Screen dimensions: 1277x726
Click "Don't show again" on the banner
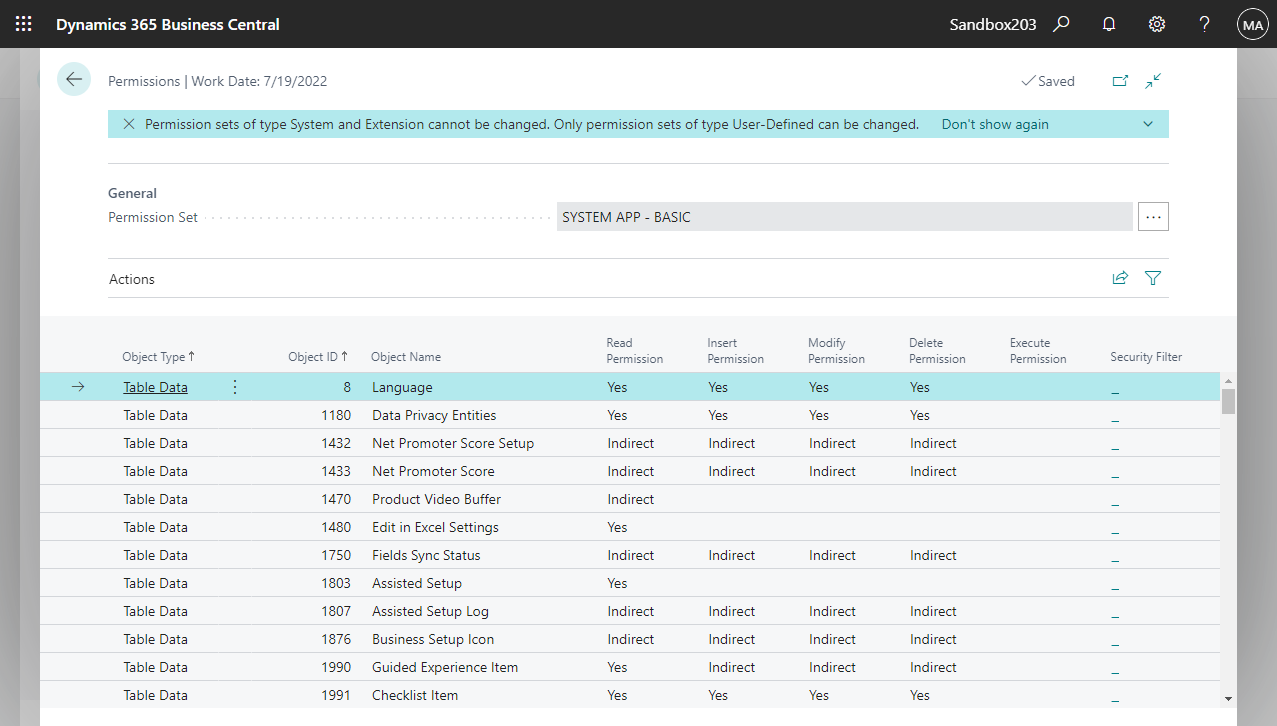(x=995, y=123)
